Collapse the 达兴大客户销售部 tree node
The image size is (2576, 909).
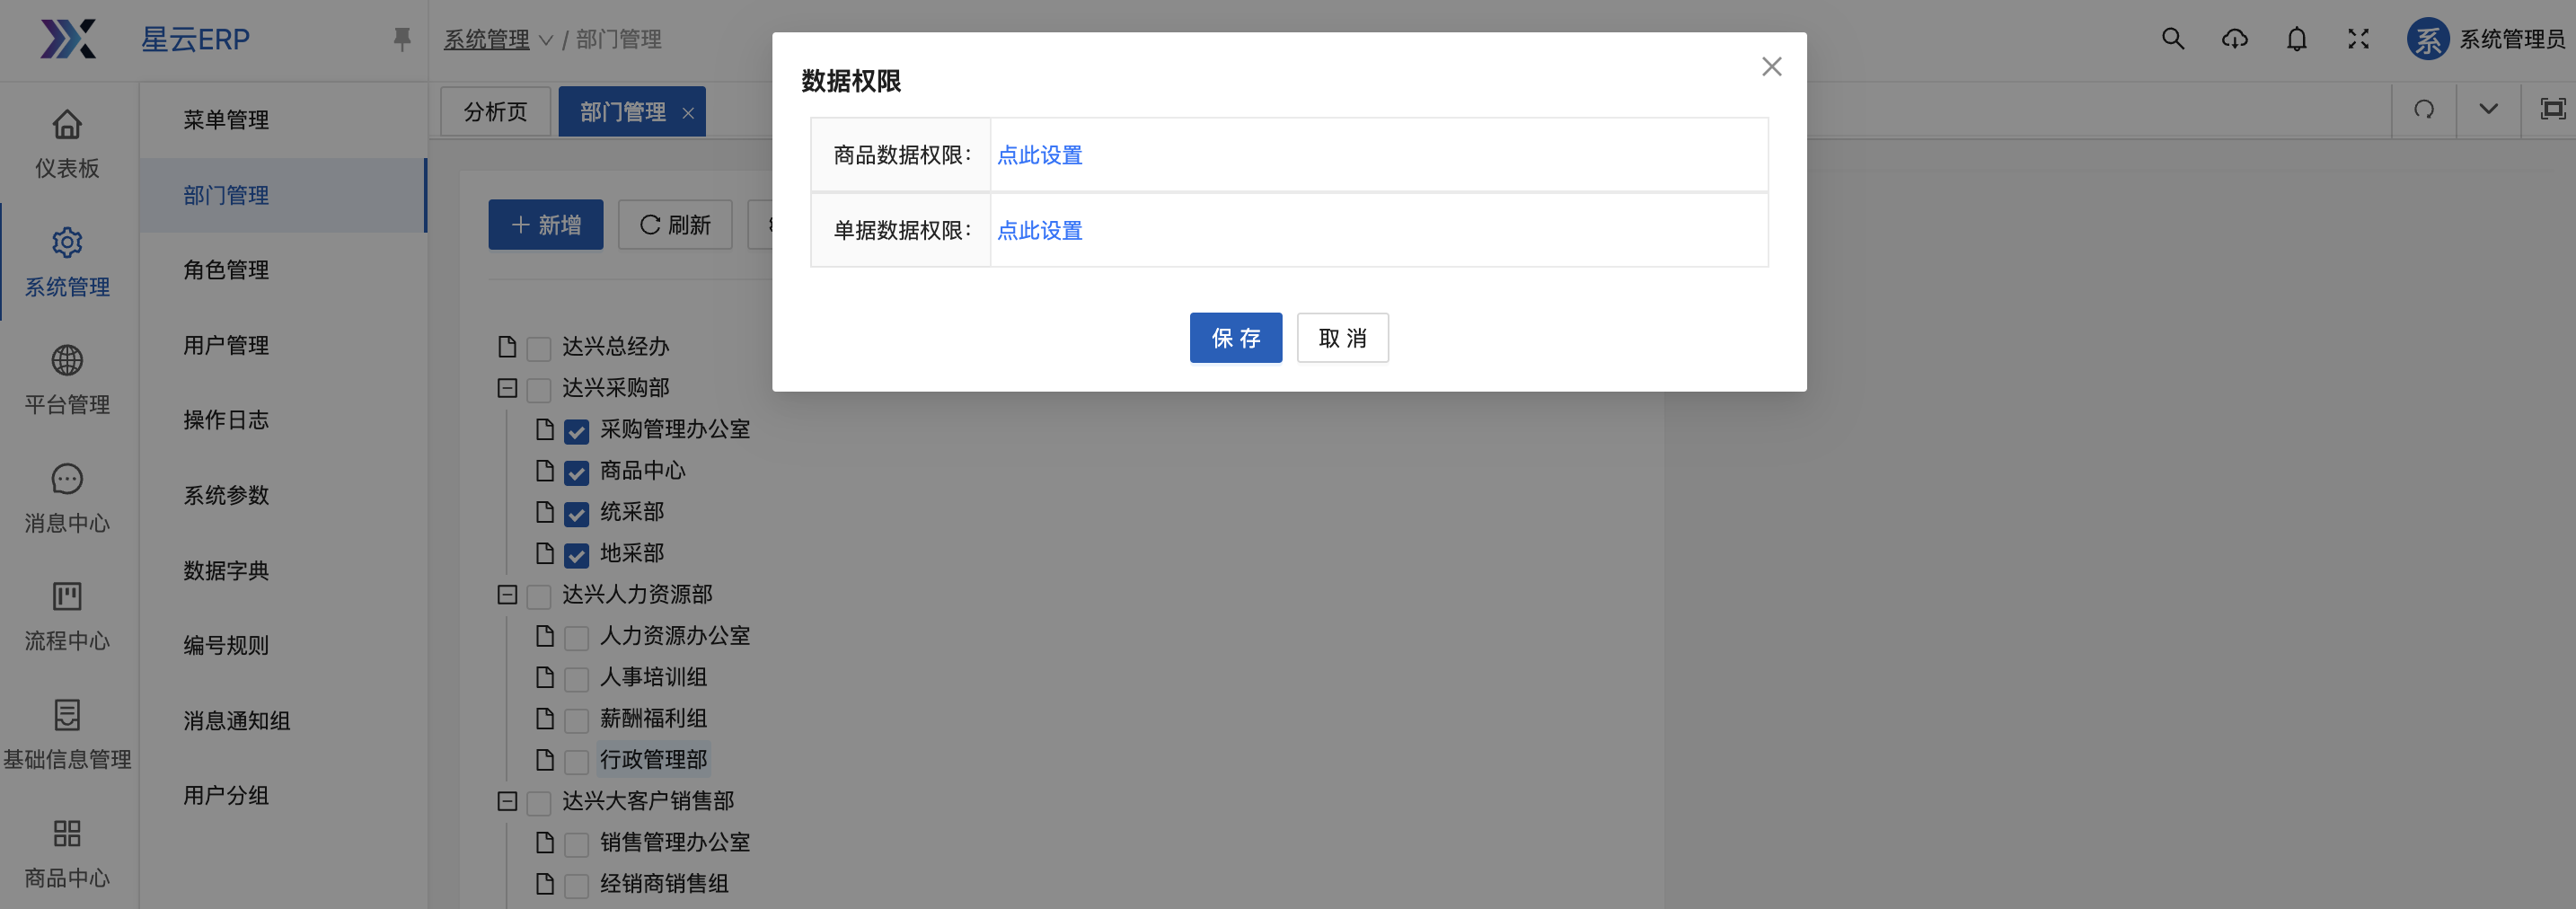coord(507,801)
